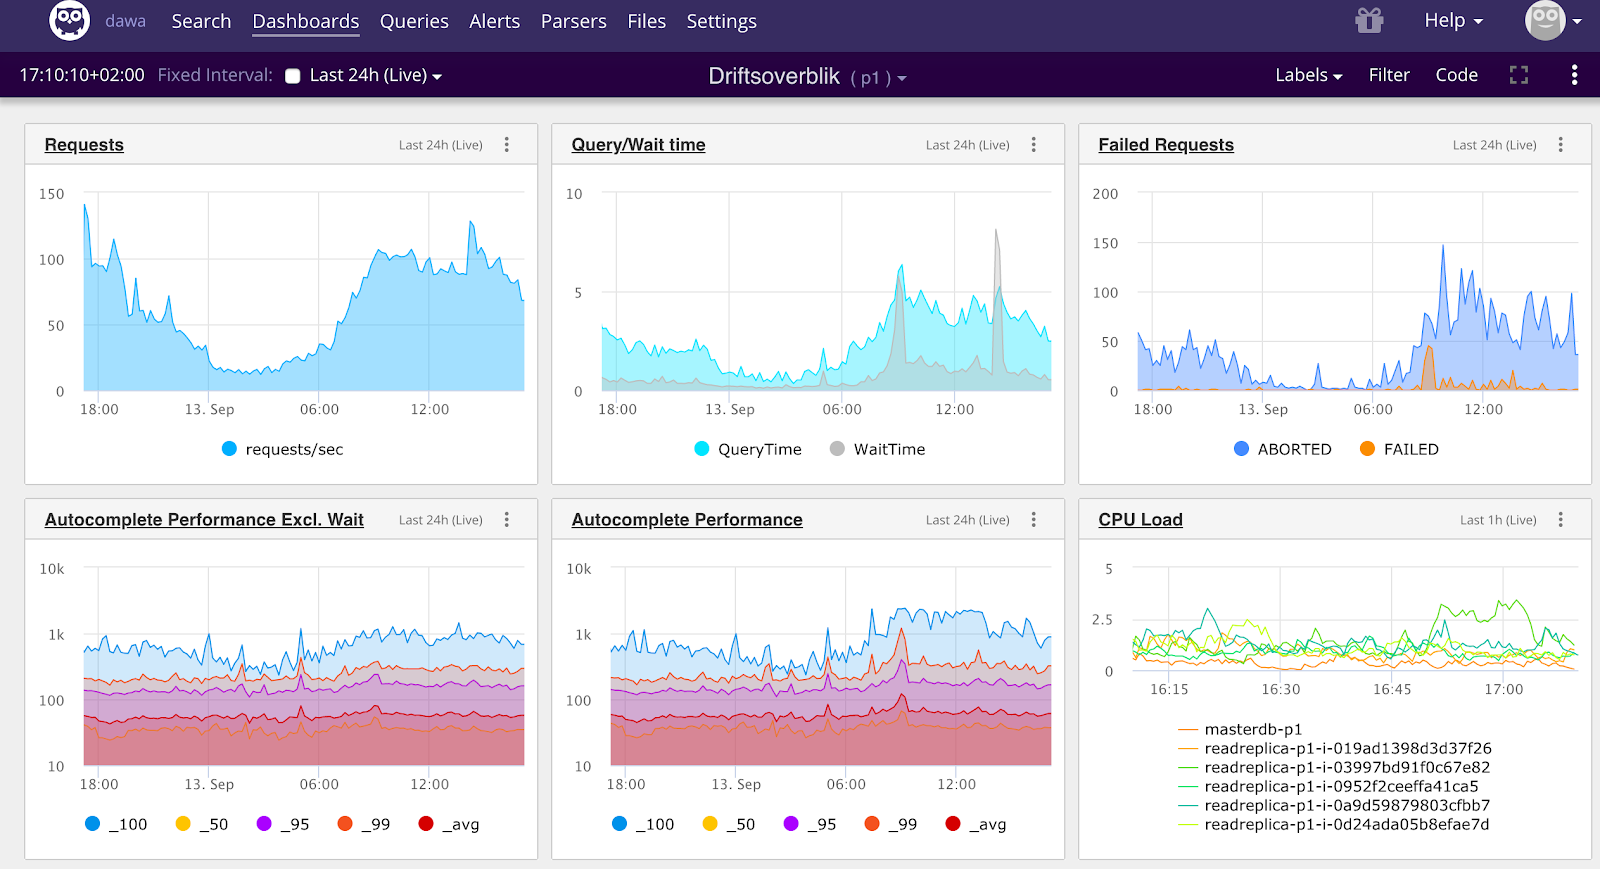
Task: Enter fullscreen mode with the expand icon
Action: point(1518,75)
